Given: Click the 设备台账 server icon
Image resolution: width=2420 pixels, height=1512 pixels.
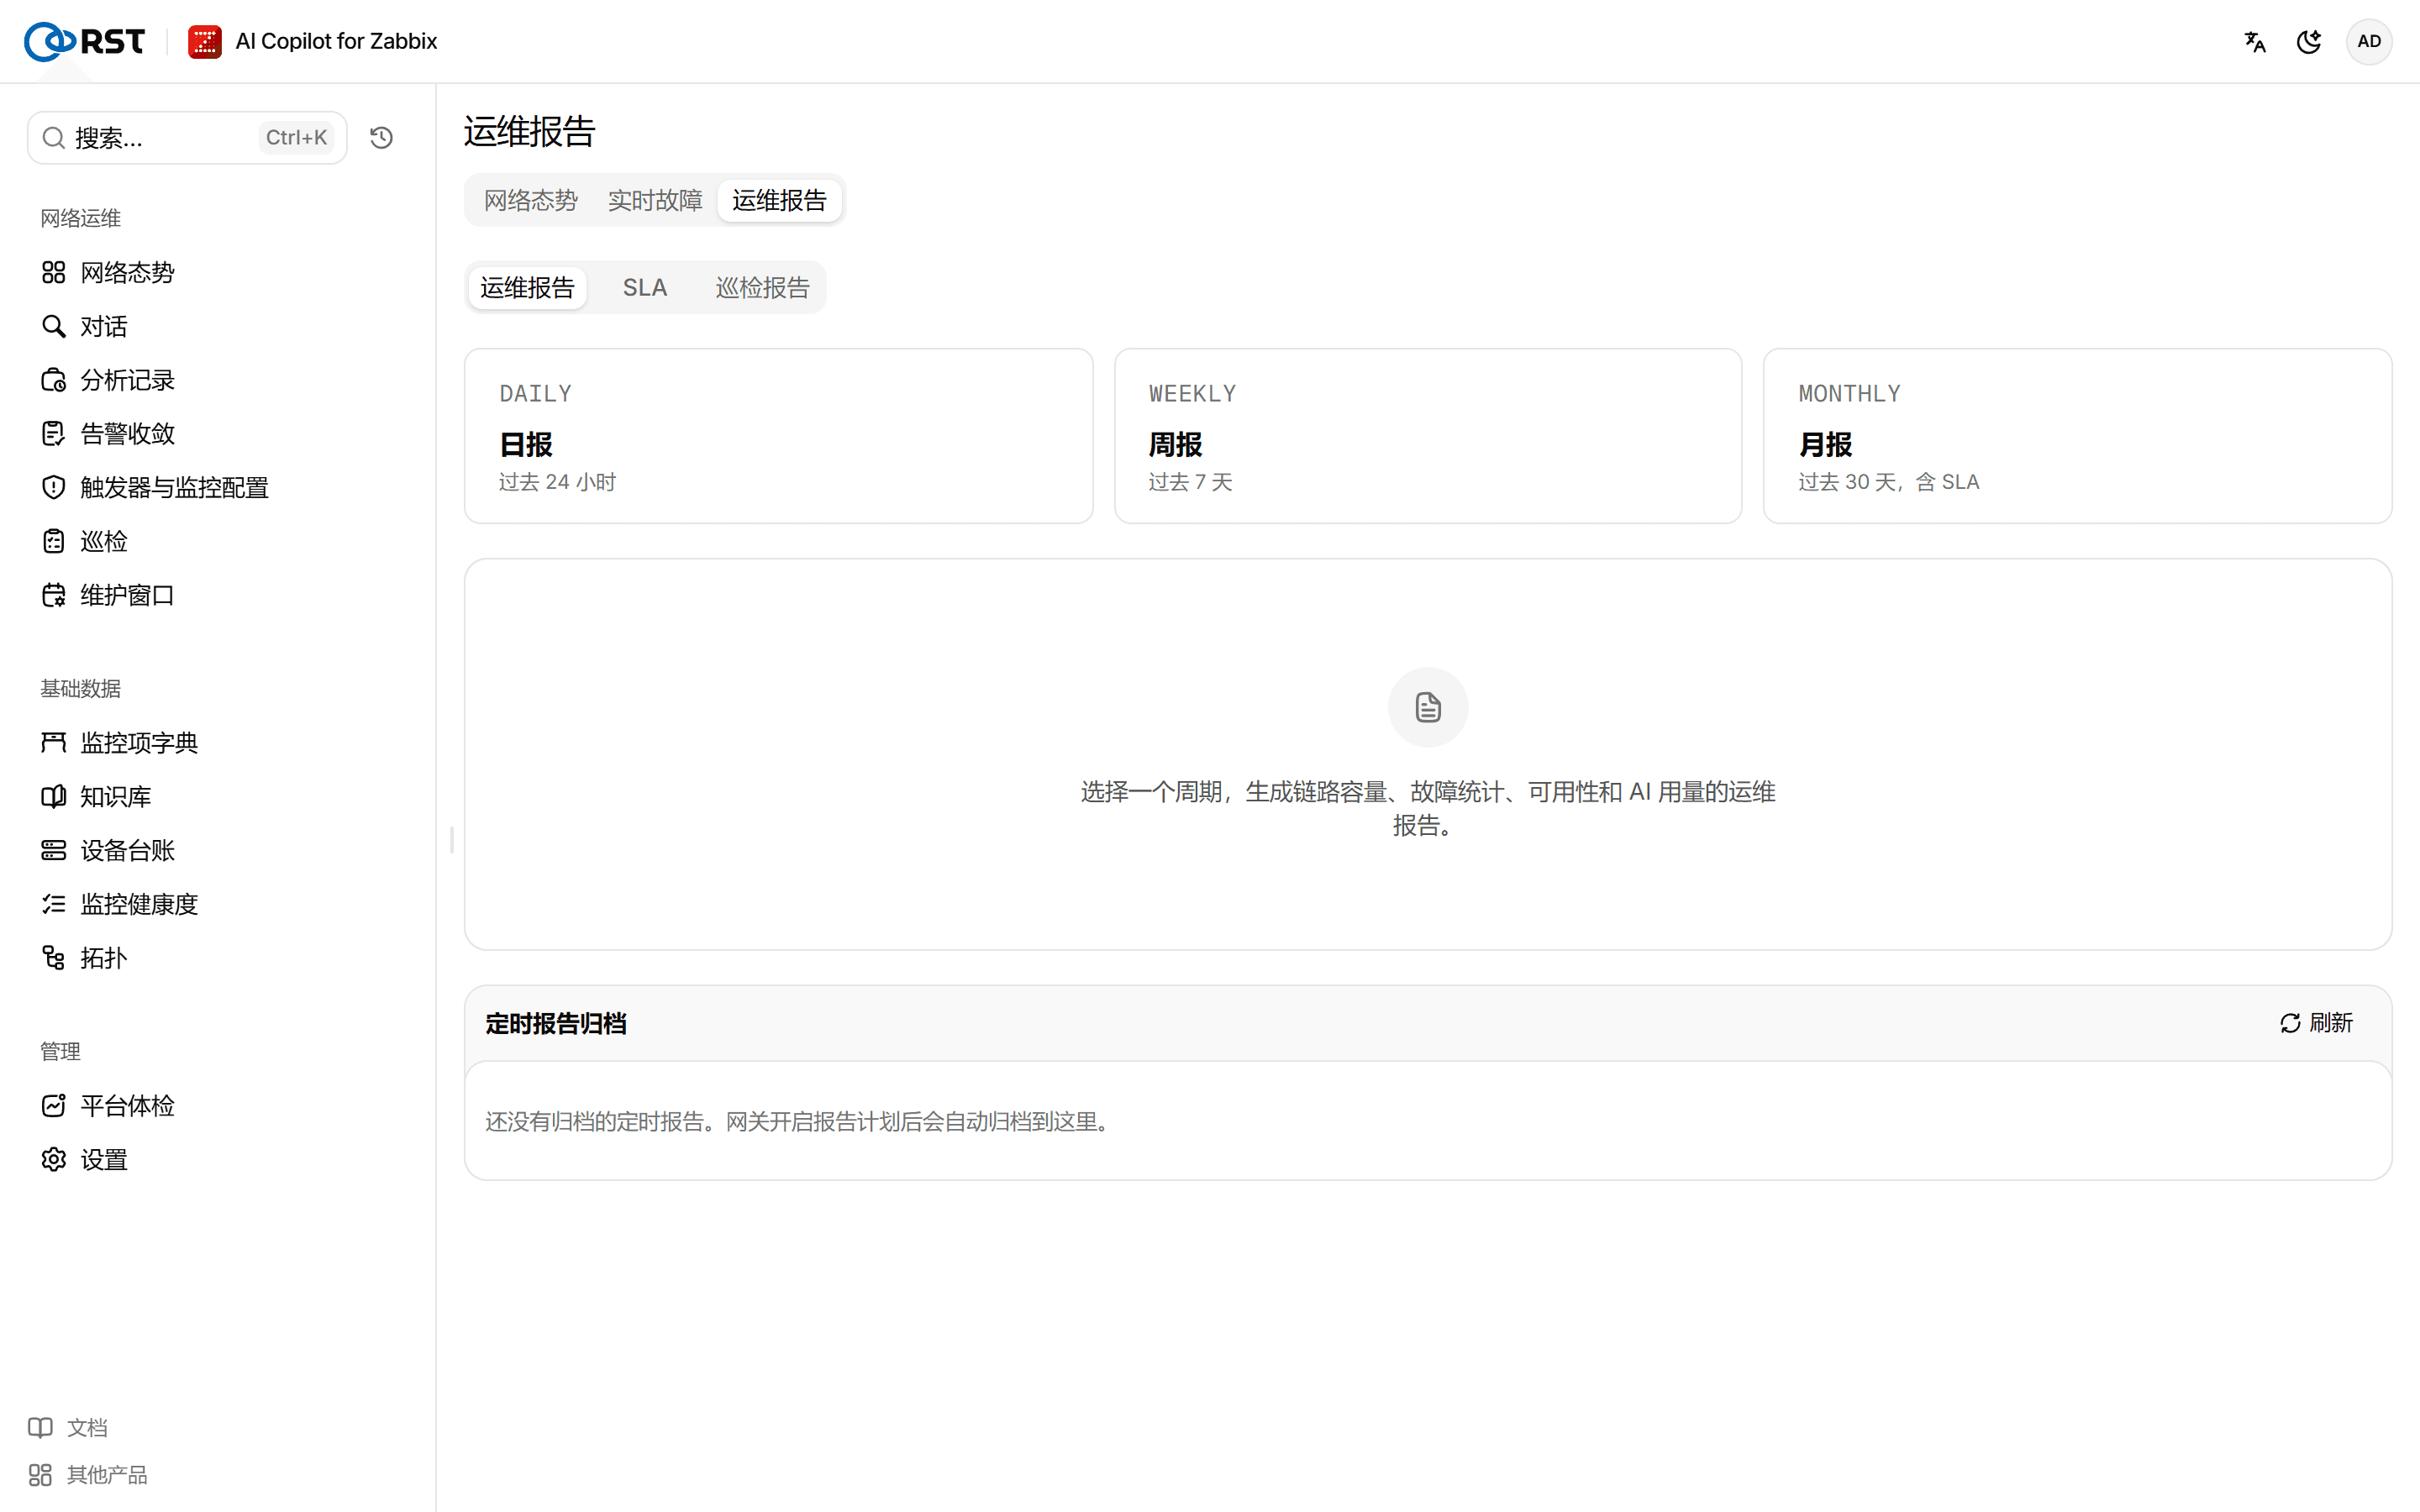Looking at the screenshot, I should [x=54, y=850].
